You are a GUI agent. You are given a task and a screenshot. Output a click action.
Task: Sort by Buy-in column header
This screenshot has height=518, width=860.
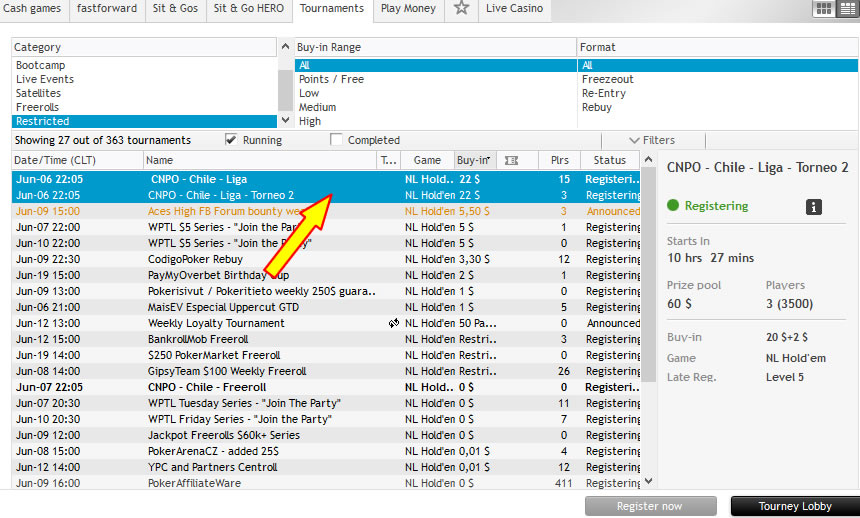[x=475, y=160]
